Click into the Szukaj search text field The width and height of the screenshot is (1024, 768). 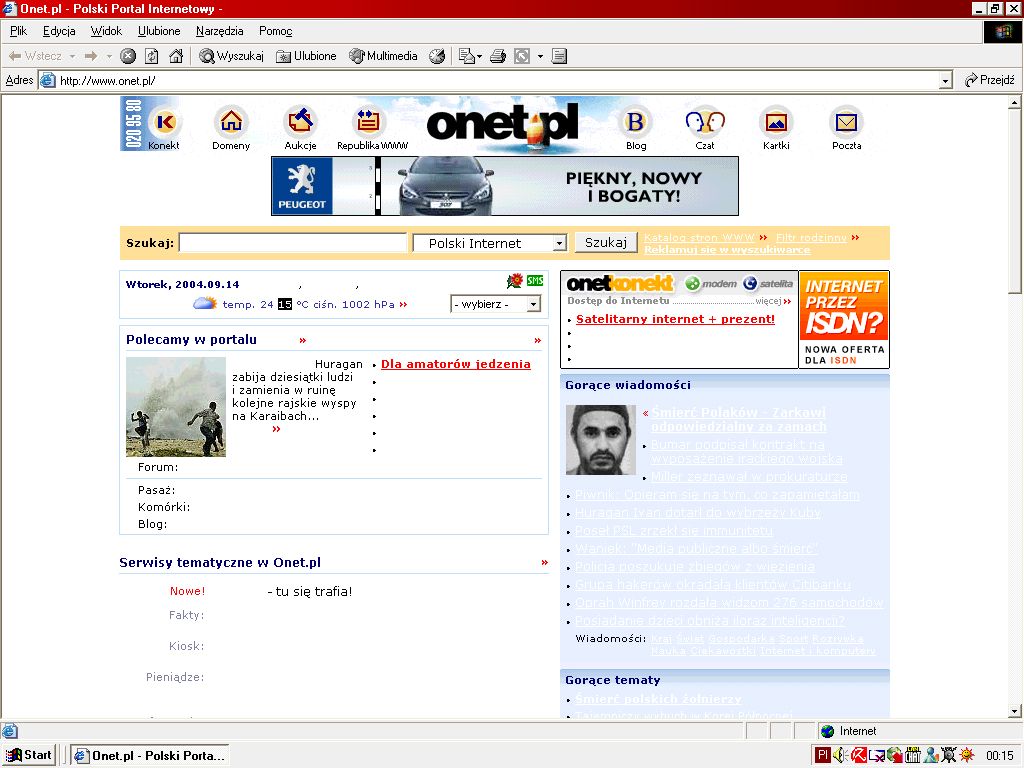(x=293, y=243)
